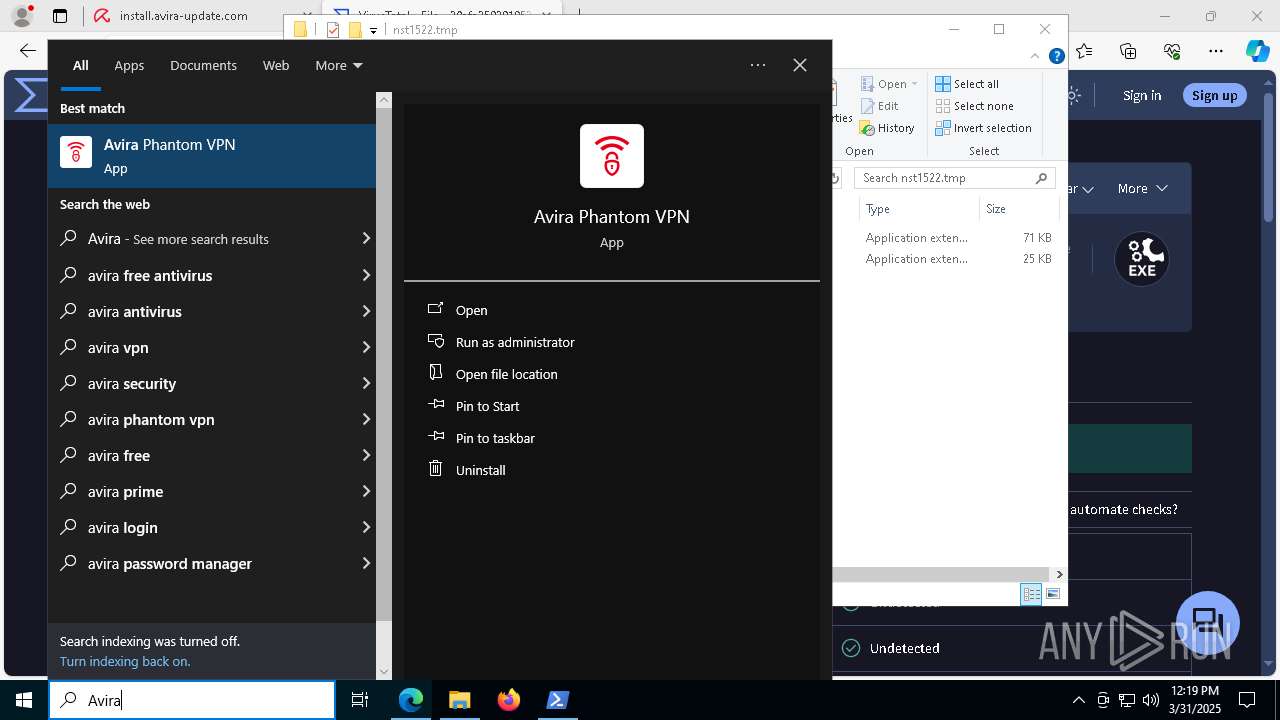1280x720 pixels.
Task: Open Avira Phantom VPN best match result
Action: point(212,156)
